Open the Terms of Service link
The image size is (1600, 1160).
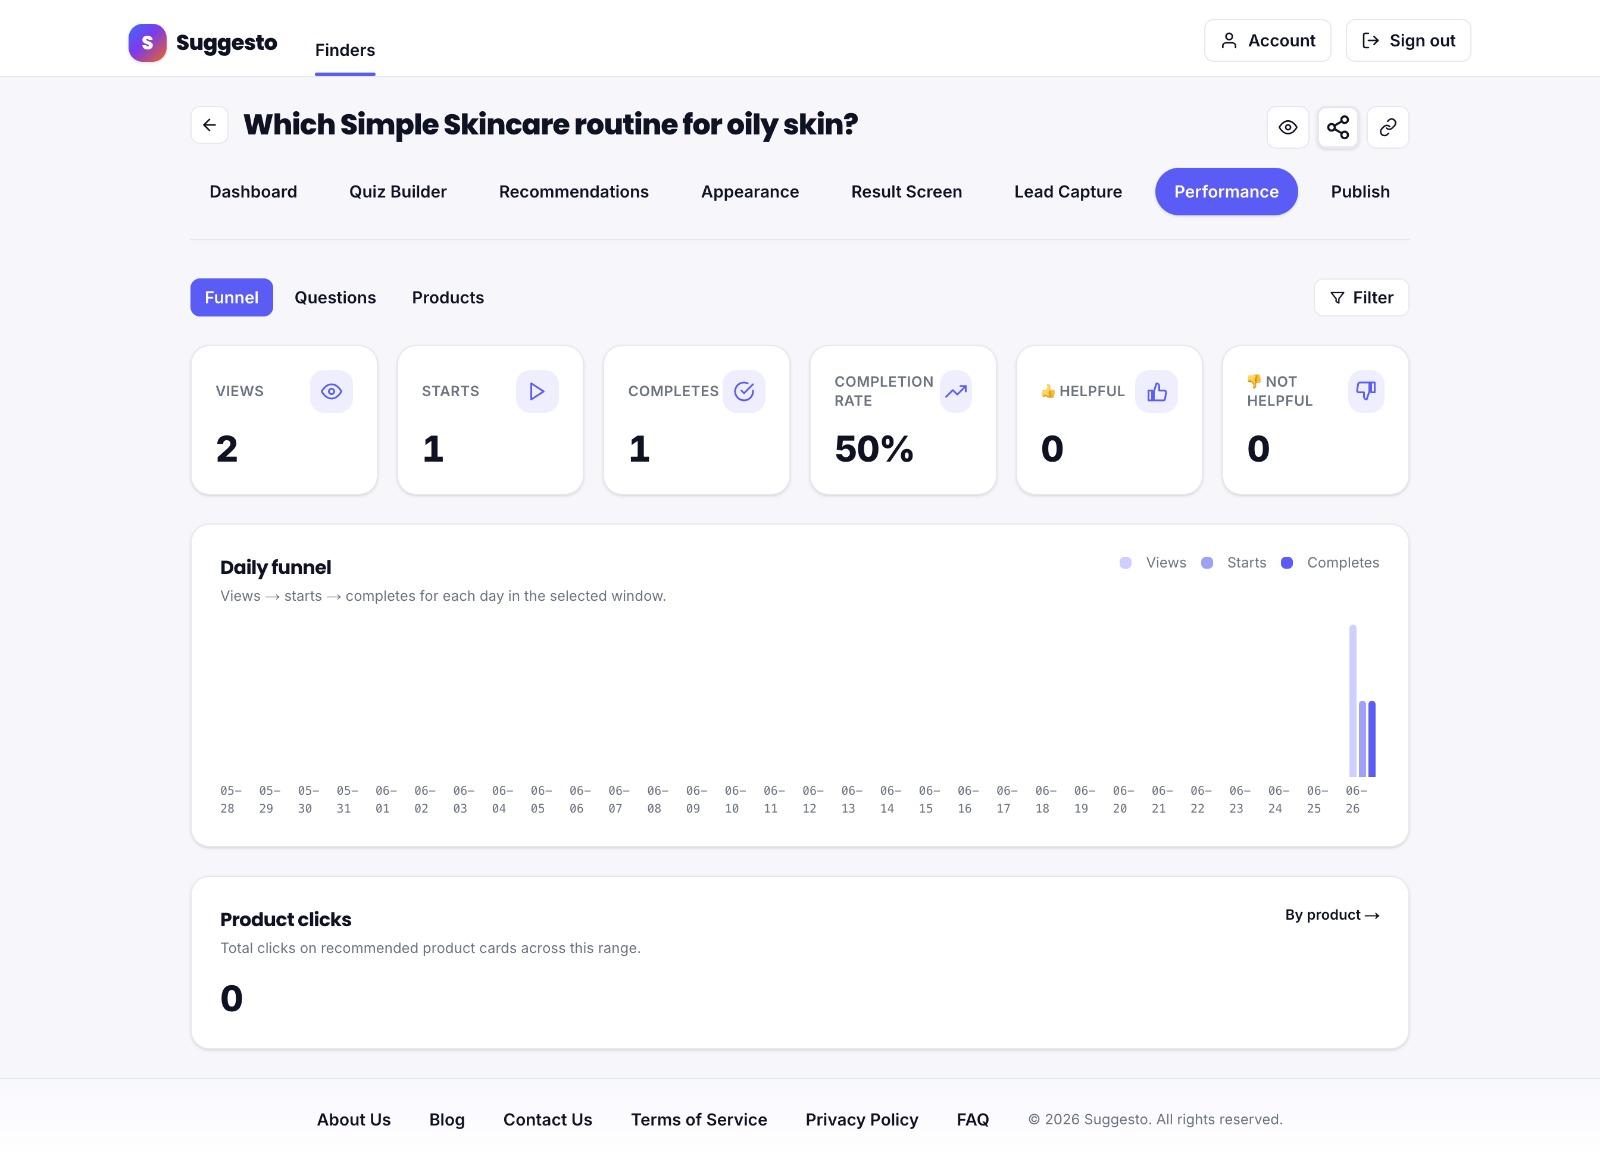tap(699, 1120)
